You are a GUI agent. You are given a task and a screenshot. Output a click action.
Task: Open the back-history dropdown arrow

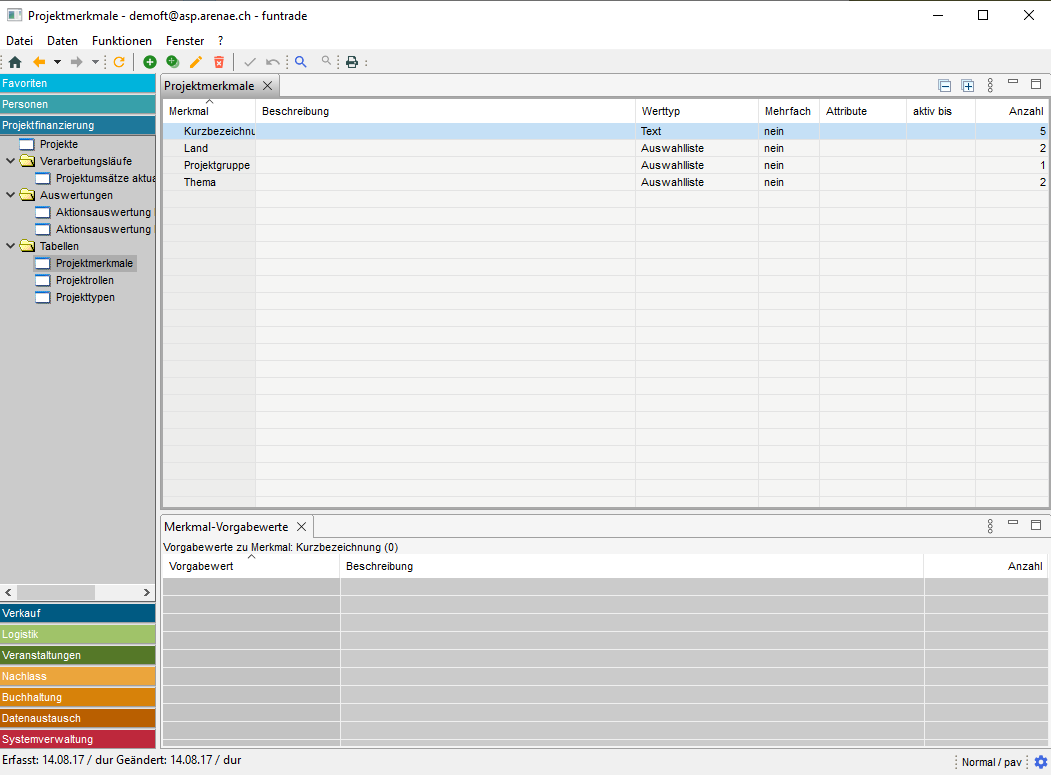click(x=57, y=62)
